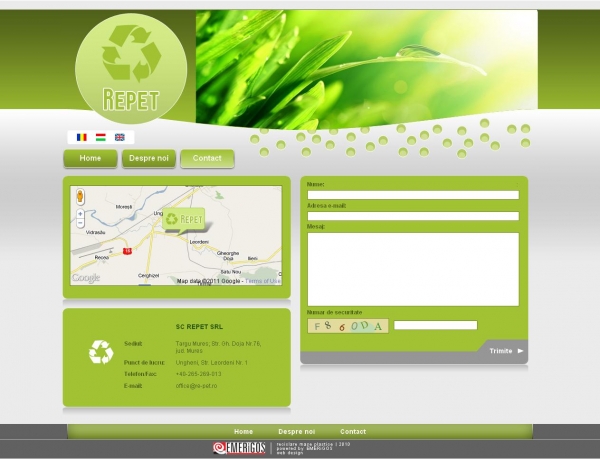Click the captcha image F86ODA
600x459 pixels.
348,326
